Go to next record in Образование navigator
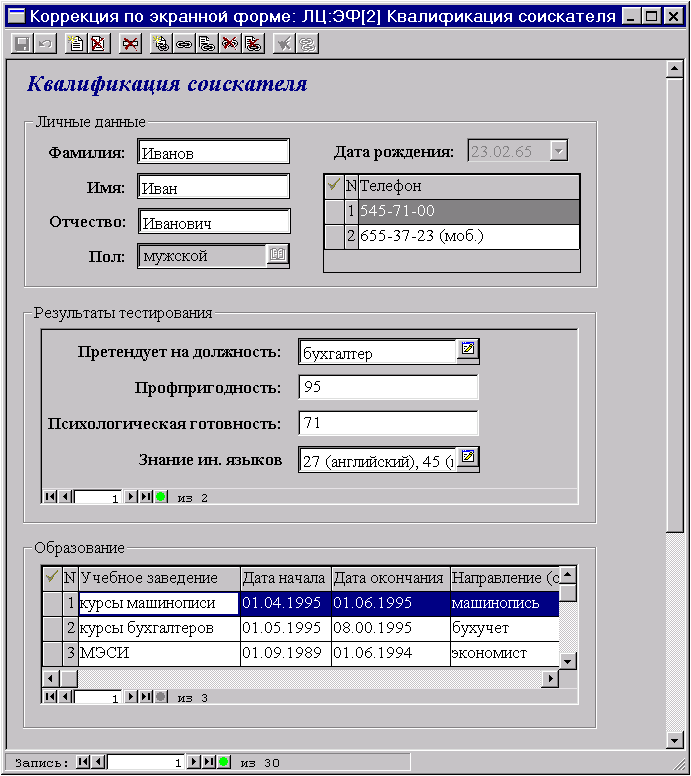 (131, 697)
